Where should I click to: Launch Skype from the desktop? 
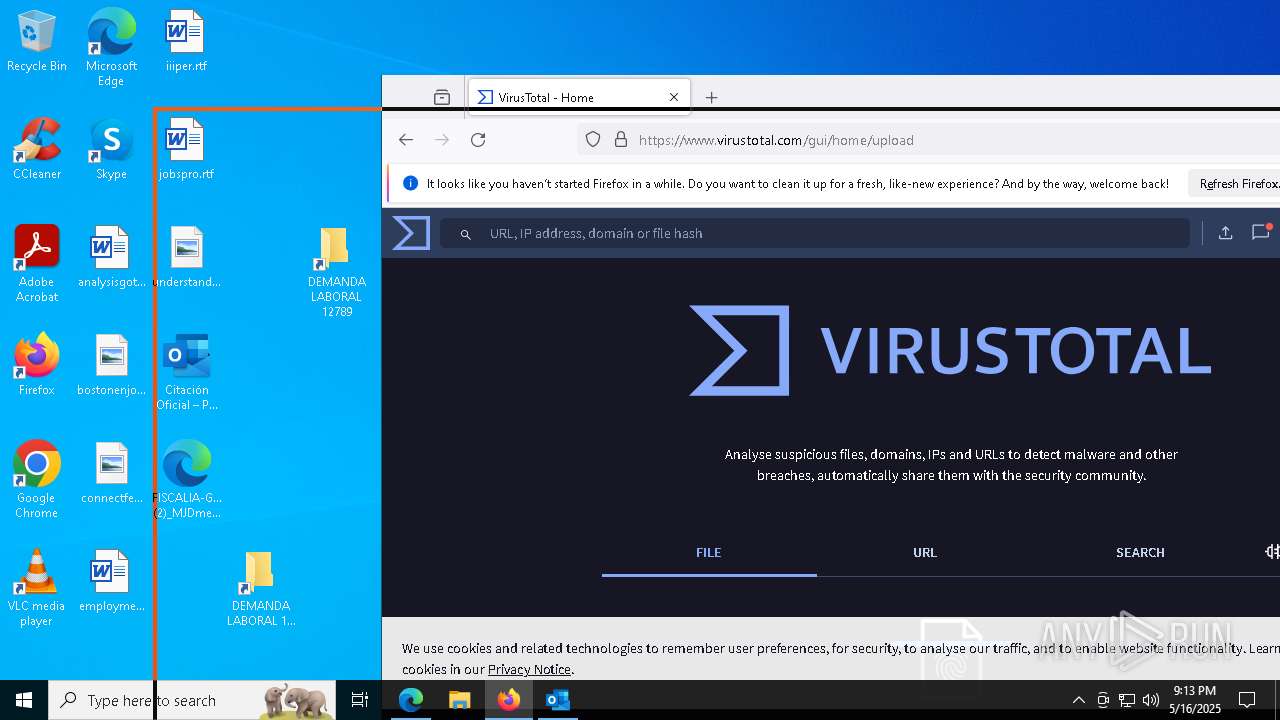click(x=111, y=150)
